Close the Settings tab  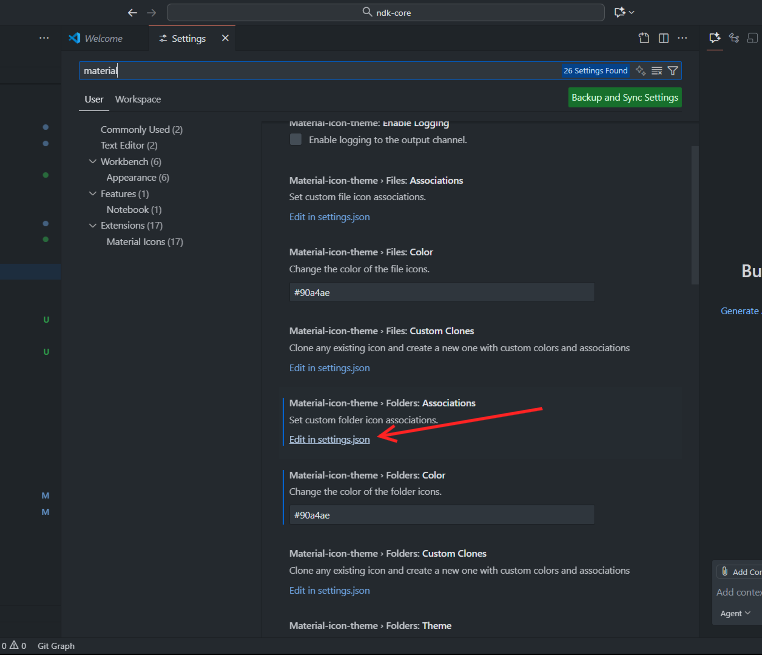pyautogui.click(x=225, y=38)
